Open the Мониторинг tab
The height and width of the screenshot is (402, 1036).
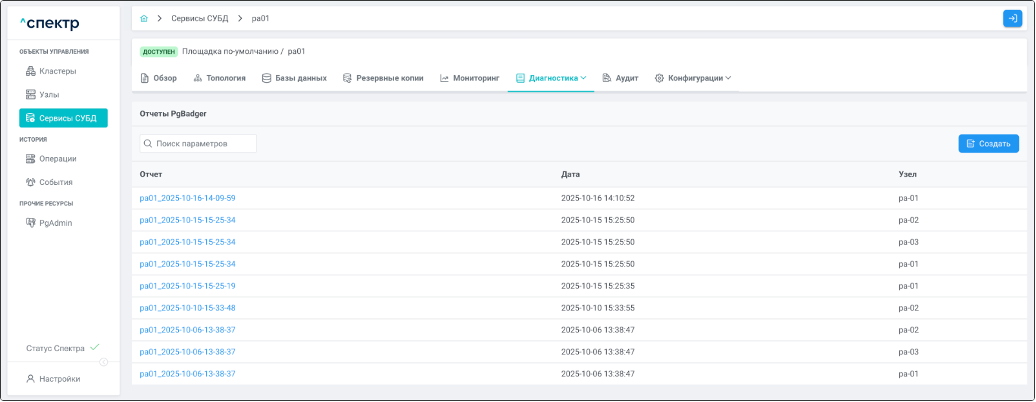pyautogui.click(x=469, y=78)
